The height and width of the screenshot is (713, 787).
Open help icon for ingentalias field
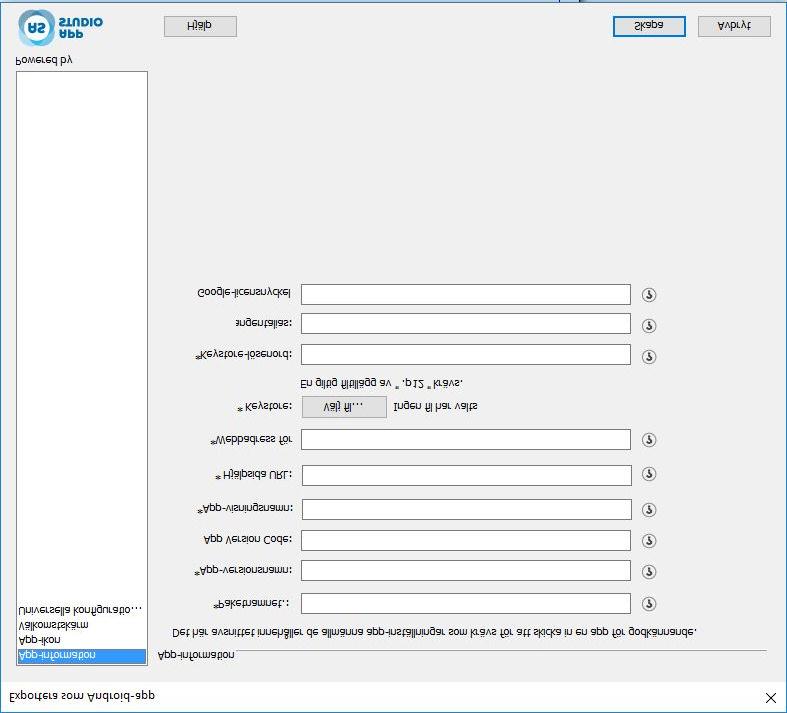tap(649, 326)
